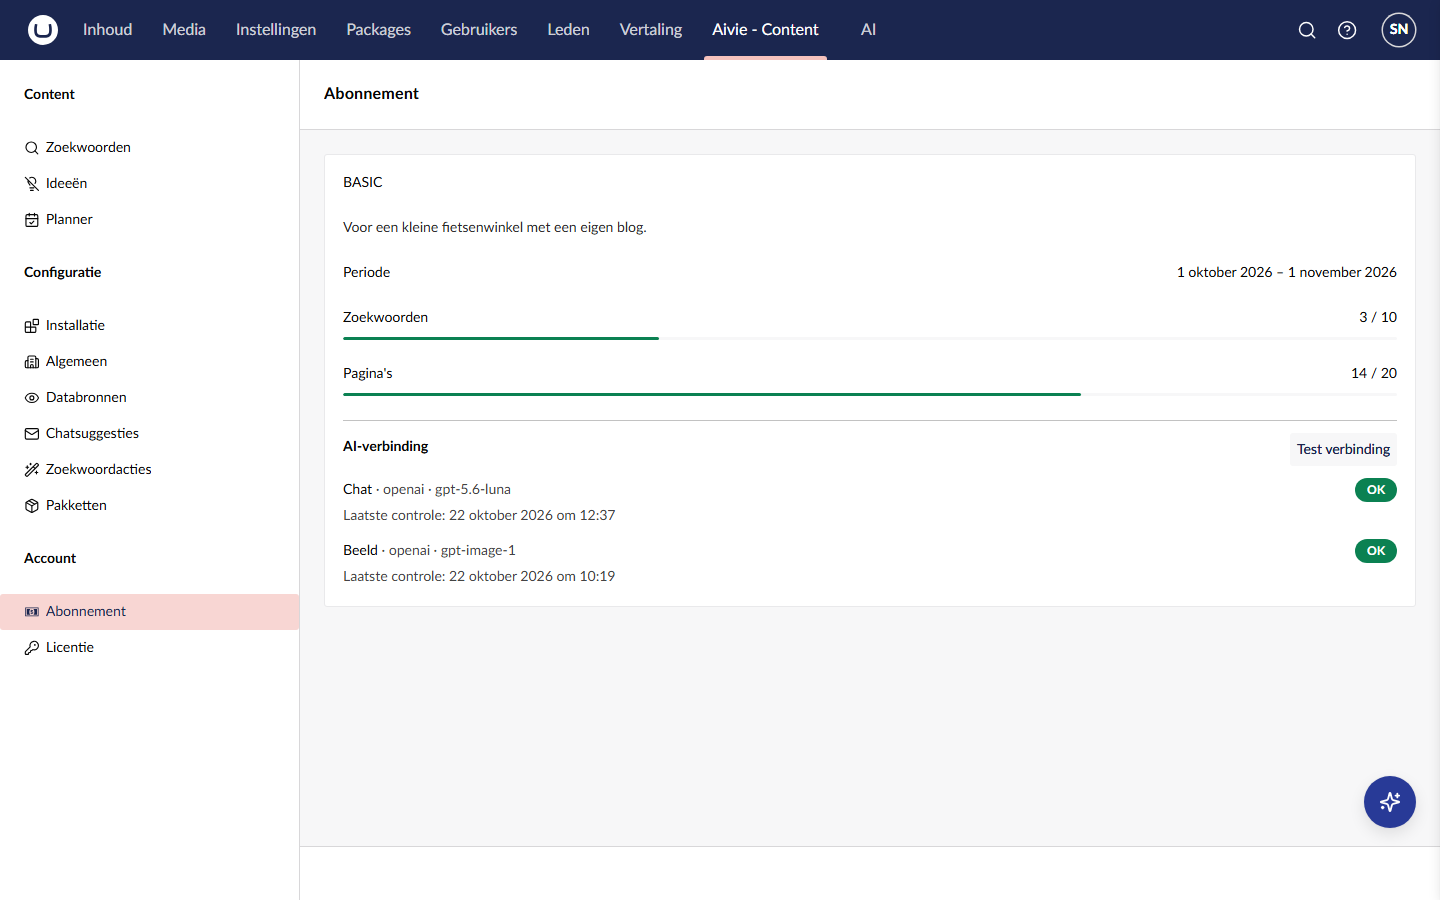Click the Databronnen eye icon
Screen dimensions: 1440x900
pos(32,398)
